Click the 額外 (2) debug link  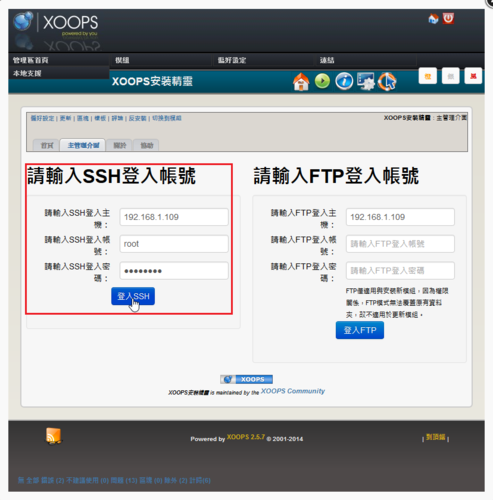[x=176, y=480]
